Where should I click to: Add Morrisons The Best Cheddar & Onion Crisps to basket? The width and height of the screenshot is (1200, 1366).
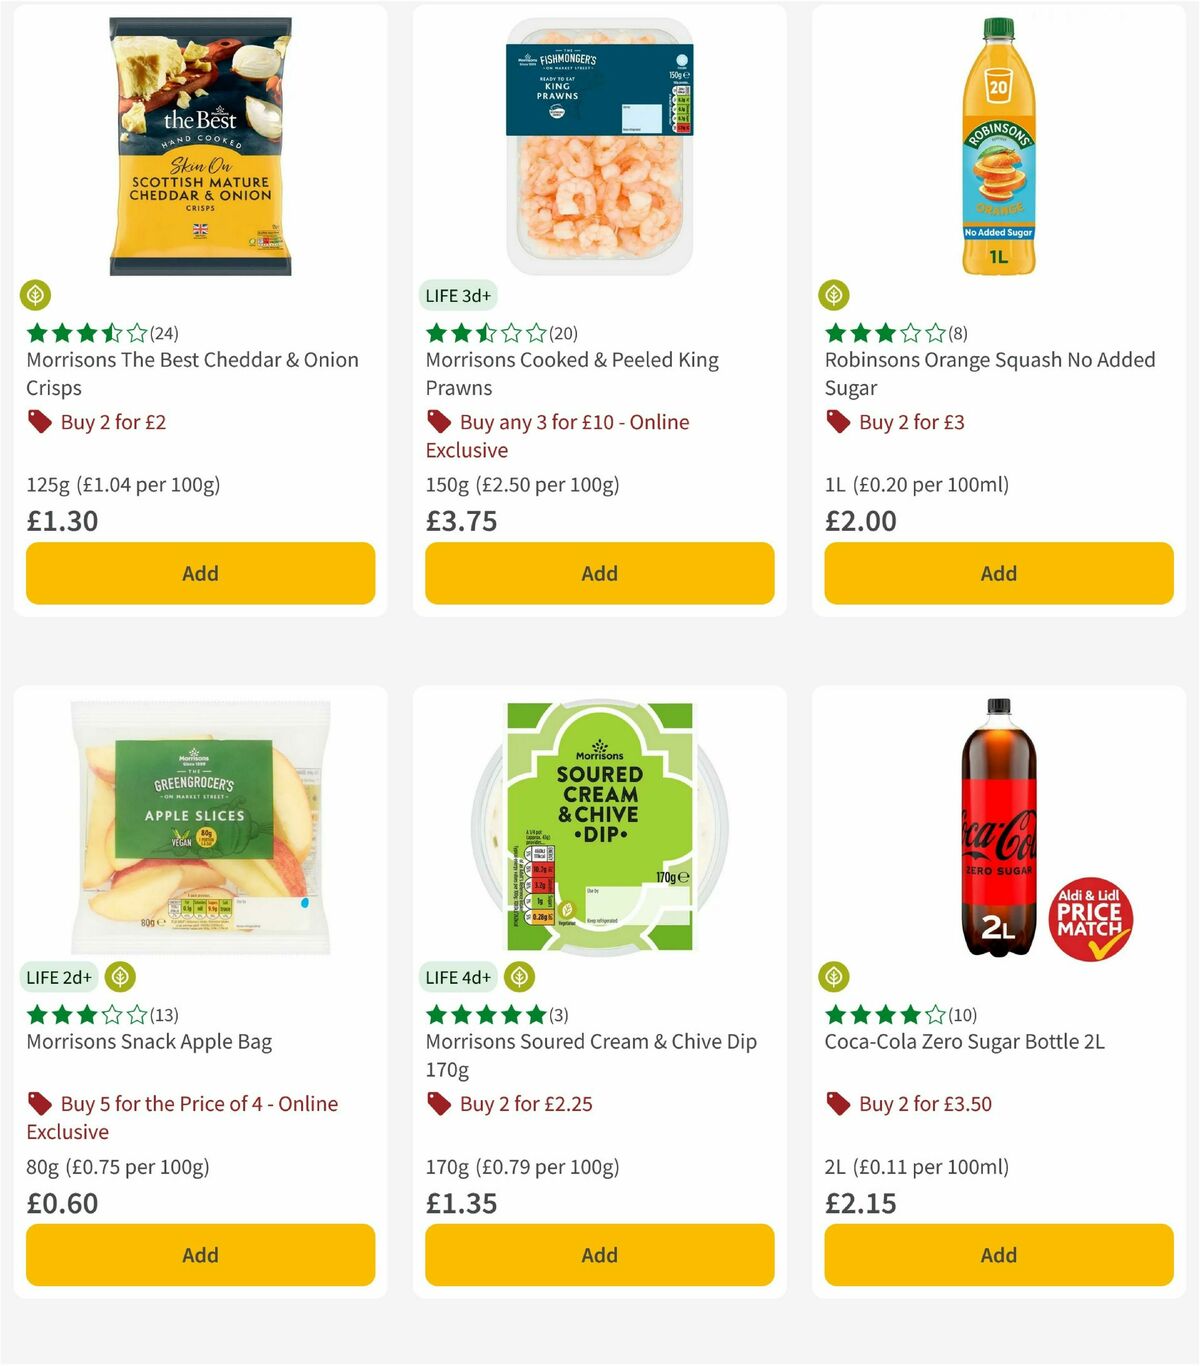(200, 573)
